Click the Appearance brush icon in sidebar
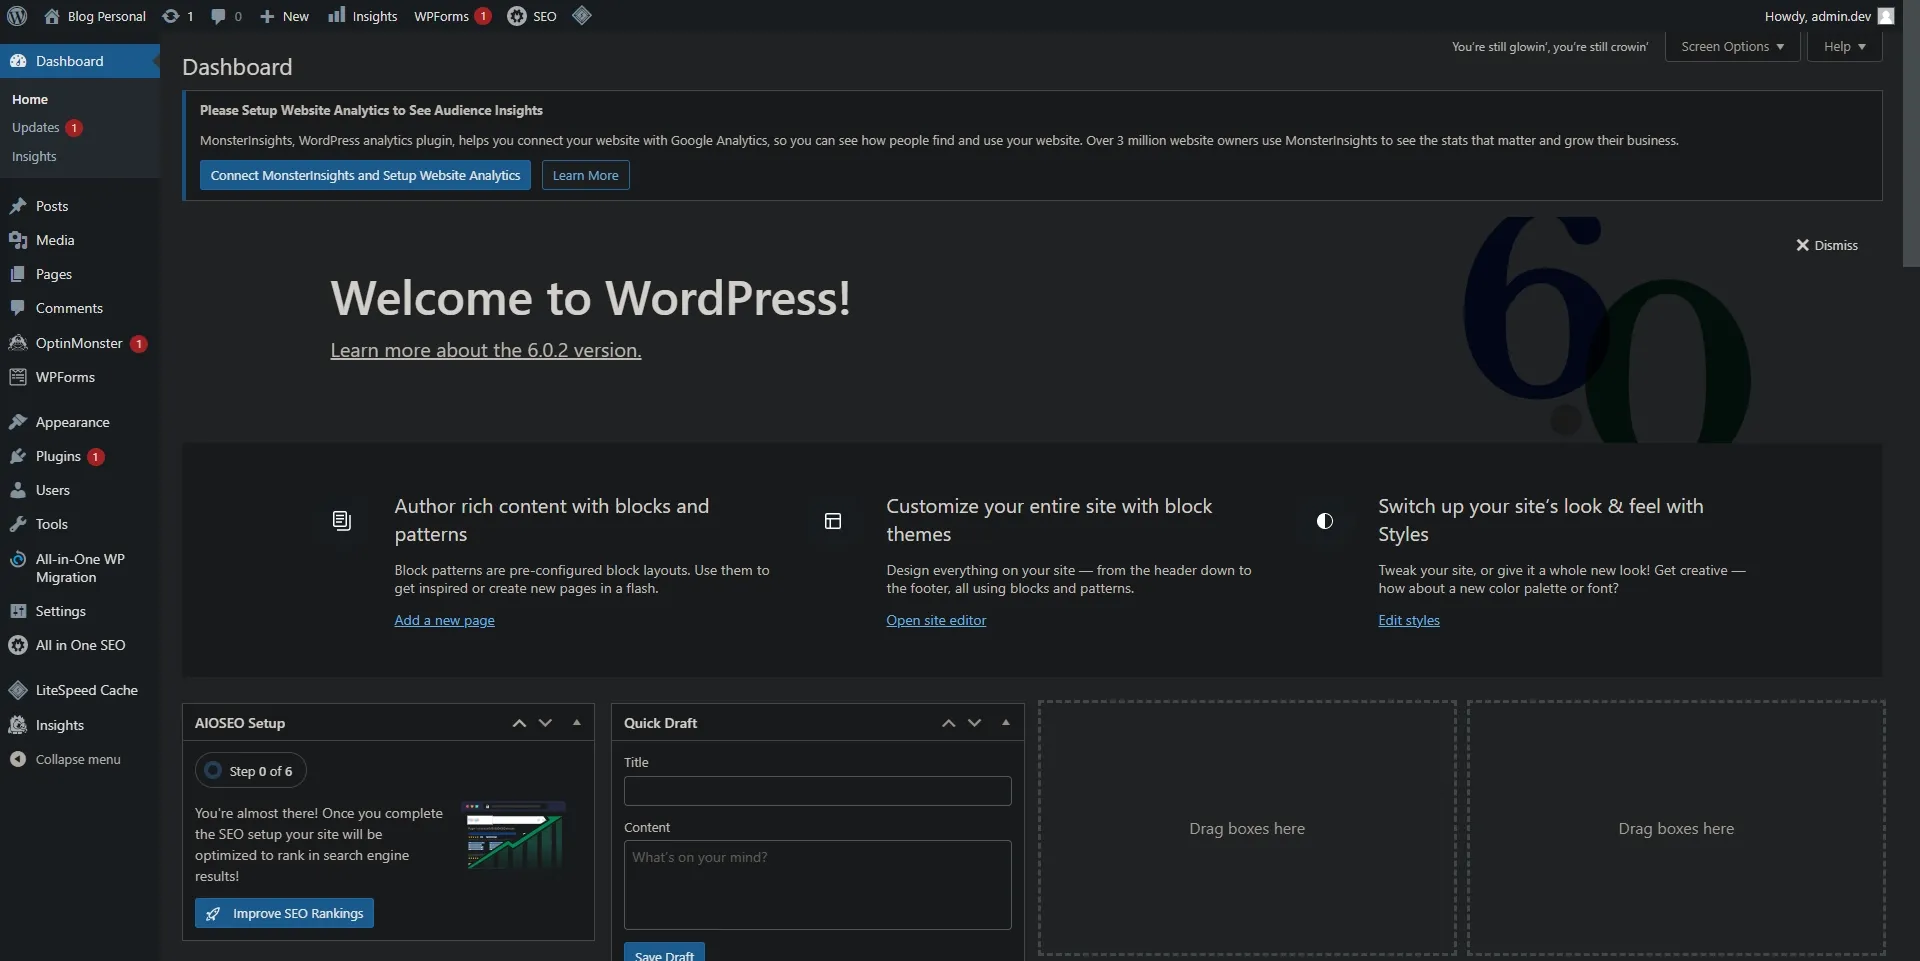The height and width of the screenshot is (961, 1920). pos(18,422)
